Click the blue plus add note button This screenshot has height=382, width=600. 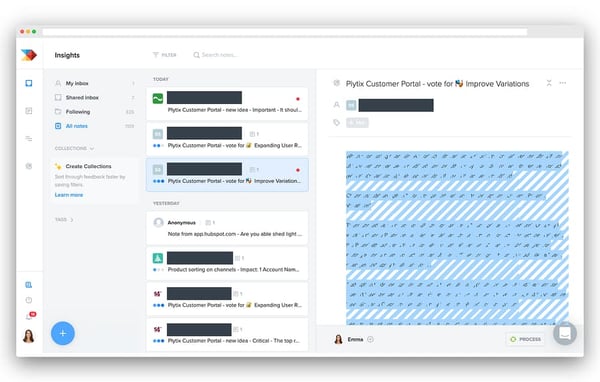(x=63, y=333)
